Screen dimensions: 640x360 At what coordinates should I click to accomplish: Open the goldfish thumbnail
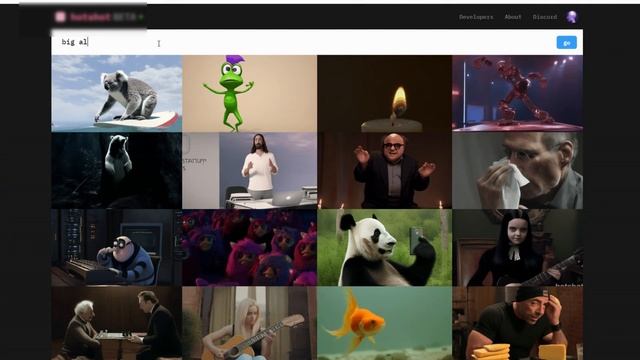[x=384, y=323]
